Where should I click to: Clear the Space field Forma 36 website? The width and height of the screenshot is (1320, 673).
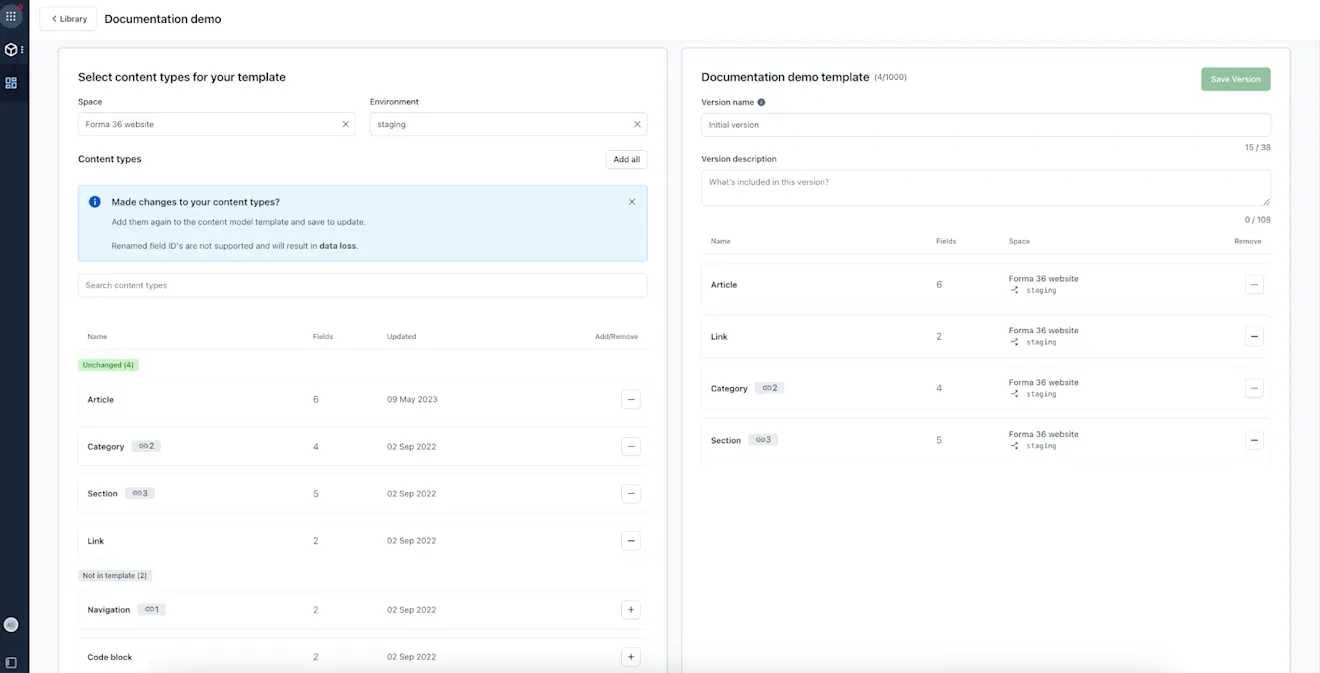point(346,124)
